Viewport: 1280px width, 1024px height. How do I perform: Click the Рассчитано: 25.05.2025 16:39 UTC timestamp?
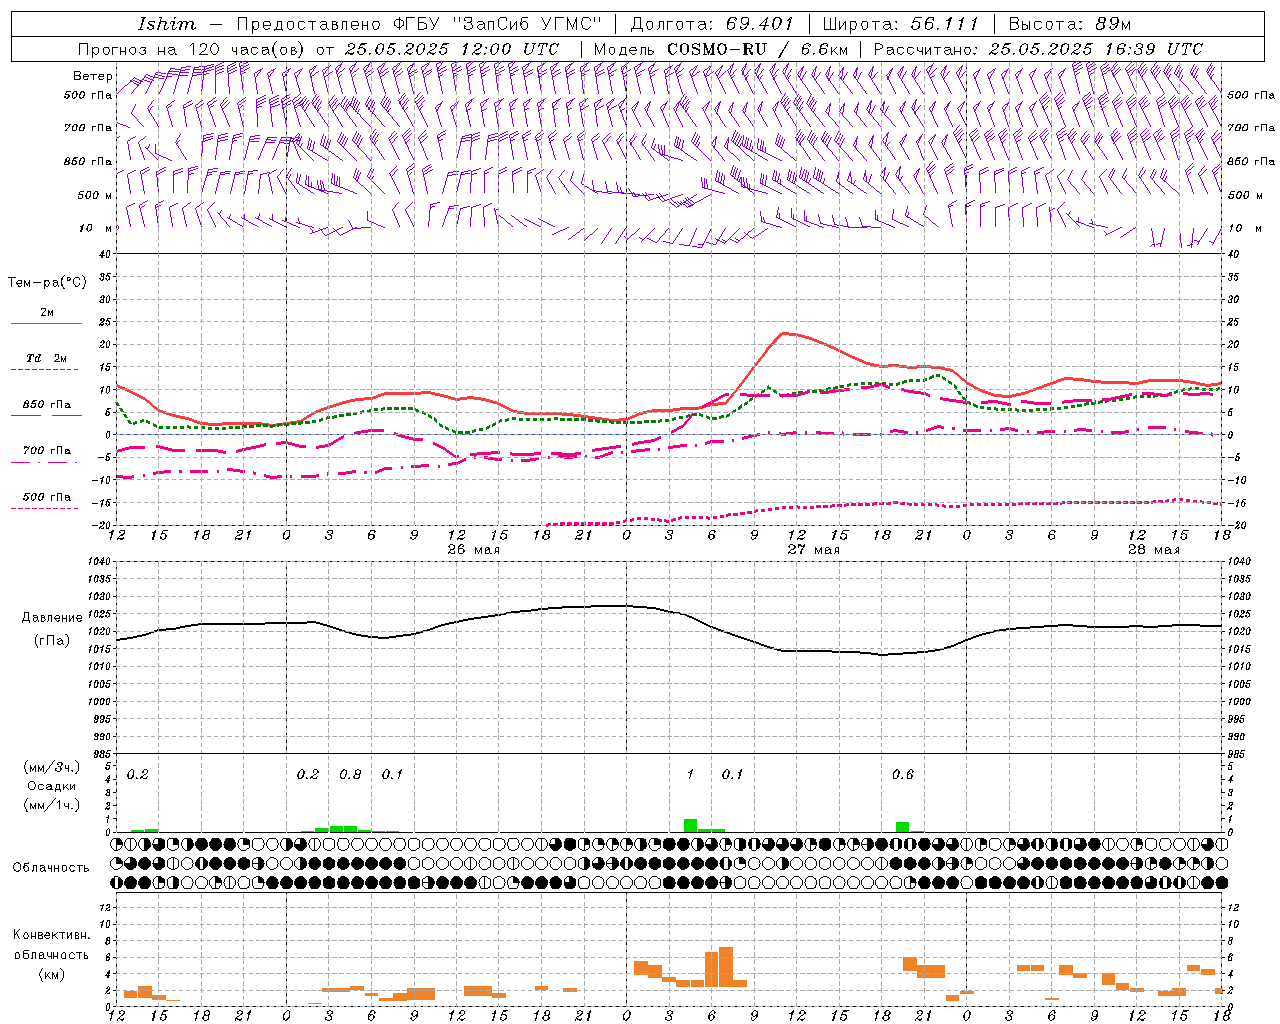tap(1038, 49)
